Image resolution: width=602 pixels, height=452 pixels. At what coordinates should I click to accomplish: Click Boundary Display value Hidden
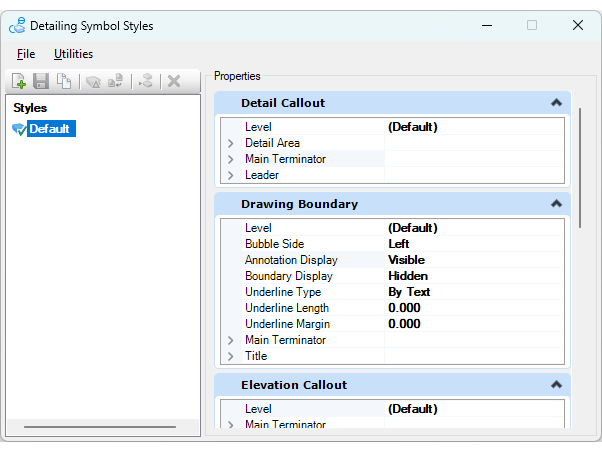[x=474, y=276]
